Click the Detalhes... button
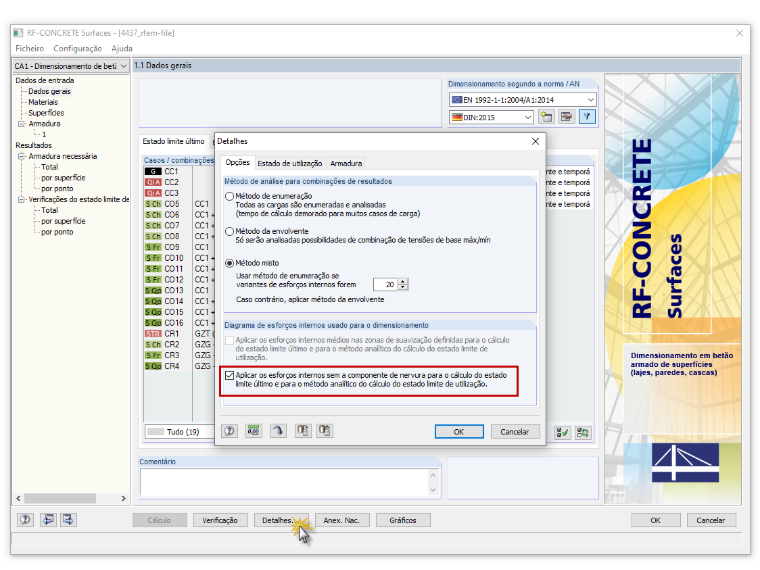This screenshot has height=570, width=760. (x=281, y=521)
